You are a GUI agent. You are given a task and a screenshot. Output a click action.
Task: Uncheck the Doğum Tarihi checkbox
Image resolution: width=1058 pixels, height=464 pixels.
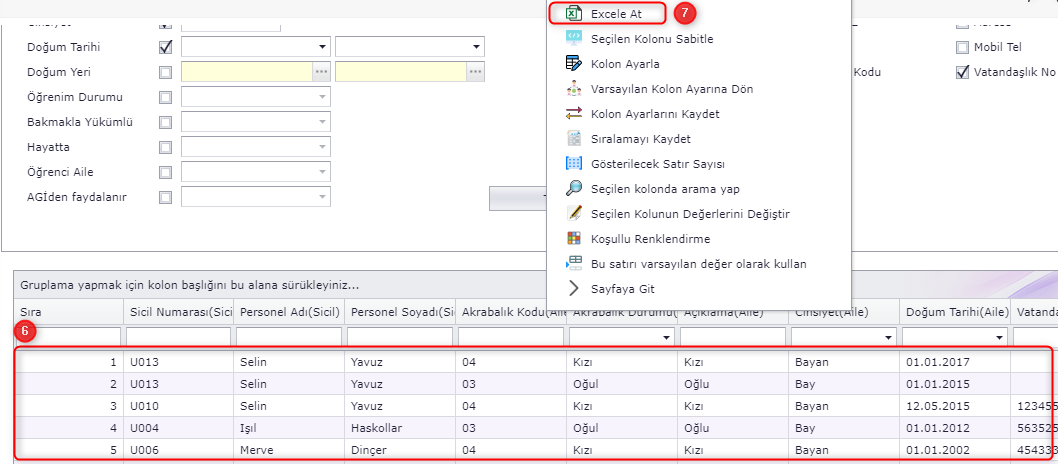pos(165,47)
